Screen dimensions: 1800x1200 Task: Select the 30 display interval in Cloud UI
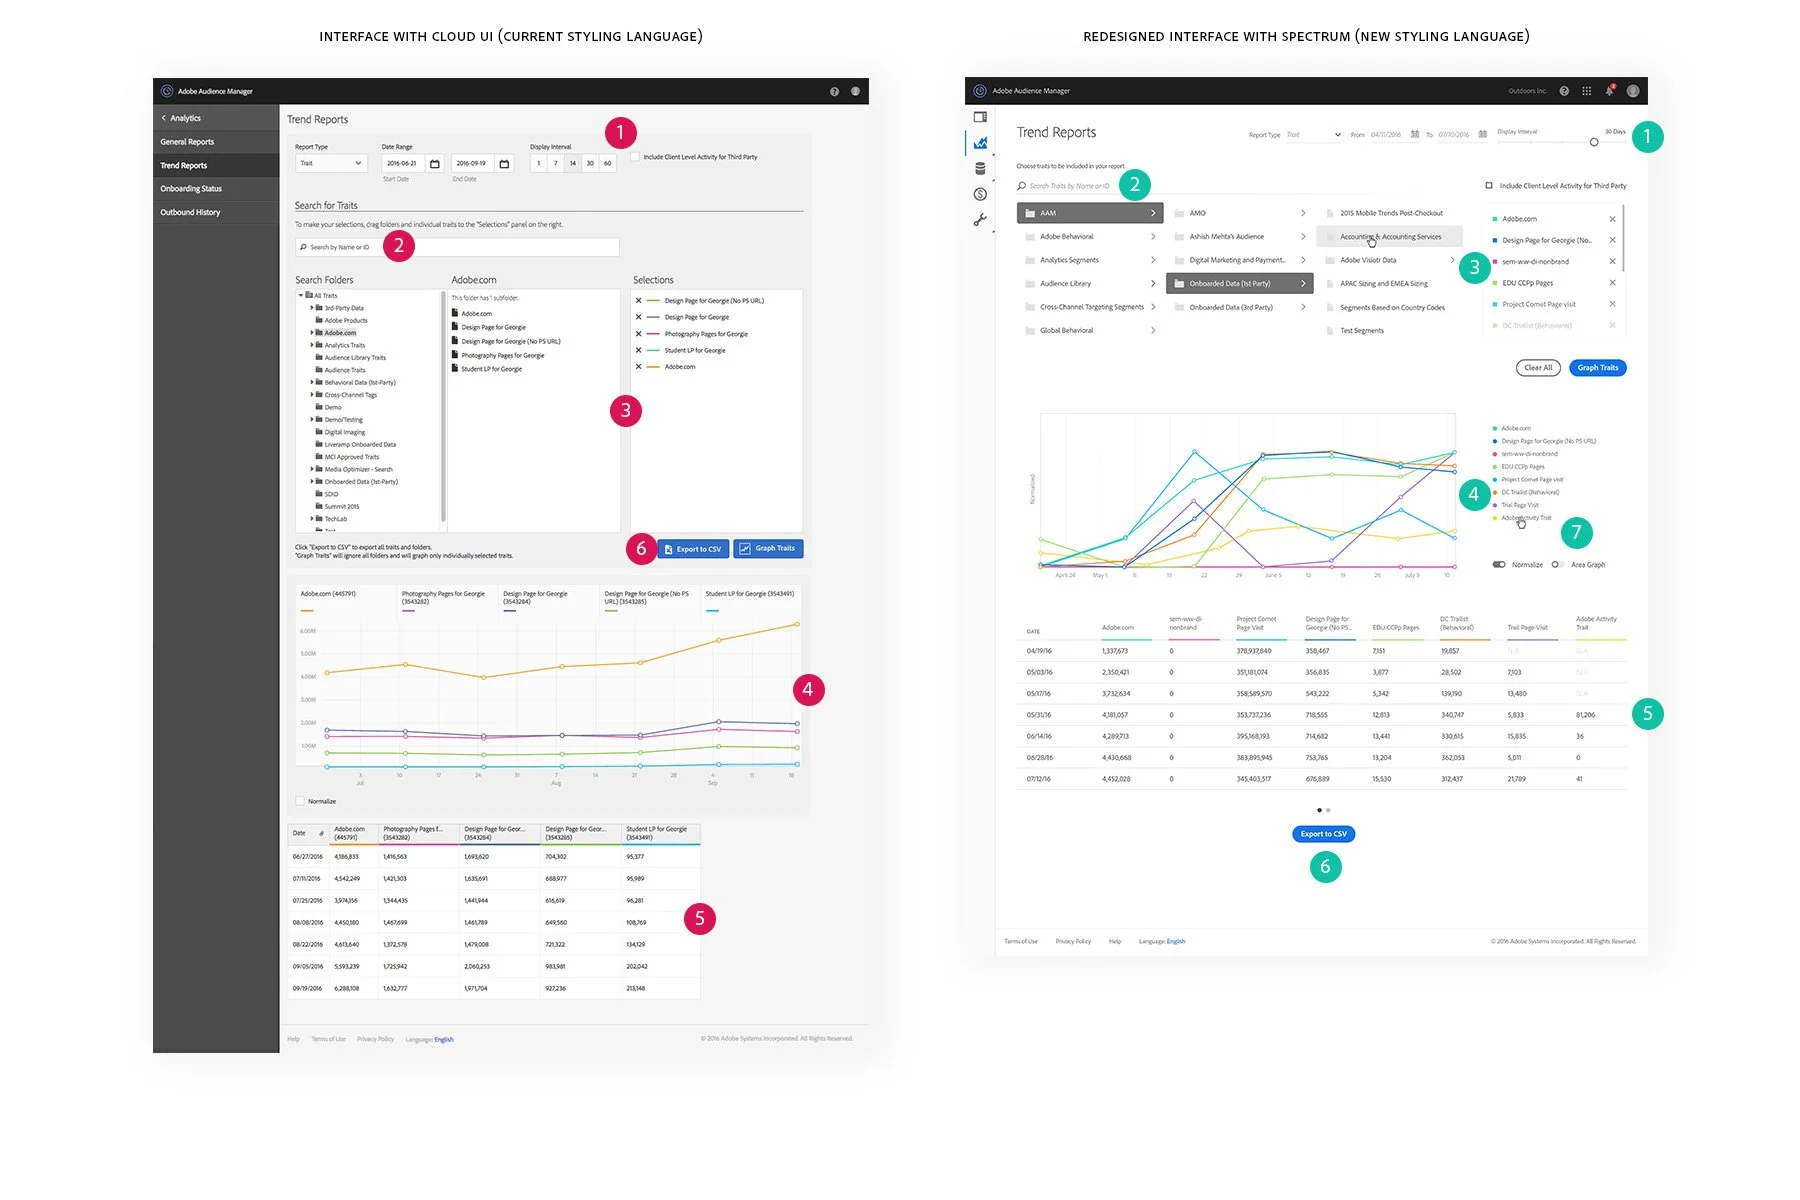click(590, 163)
